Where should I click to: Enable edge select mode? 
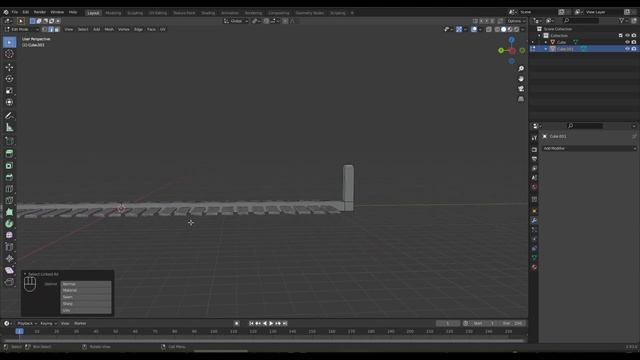(51, 29)
